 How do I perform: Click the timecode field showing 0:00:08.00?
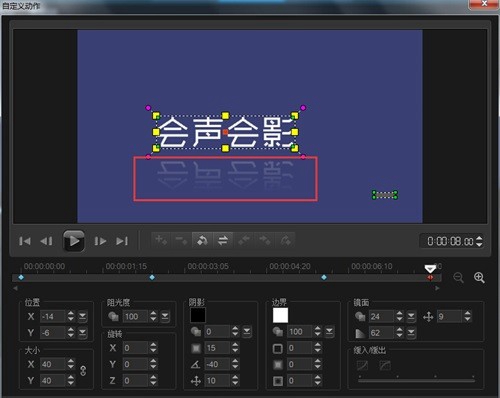450,241
